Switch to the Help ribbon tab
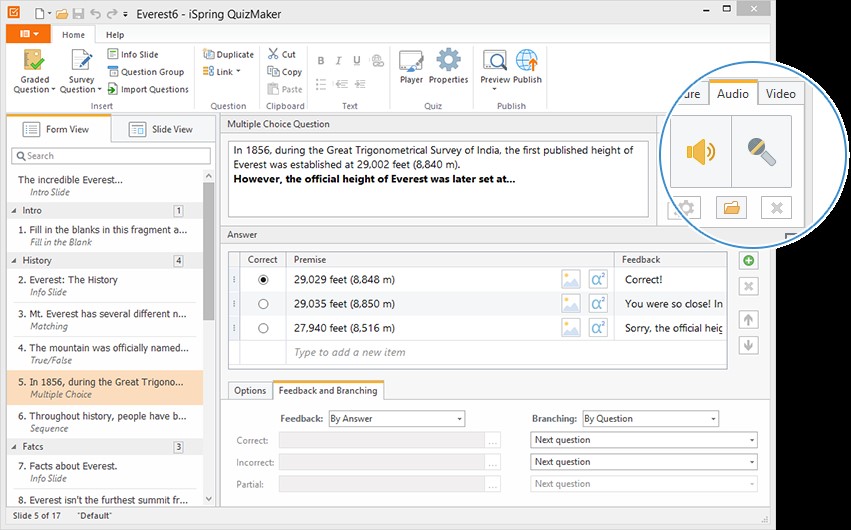 115,35
